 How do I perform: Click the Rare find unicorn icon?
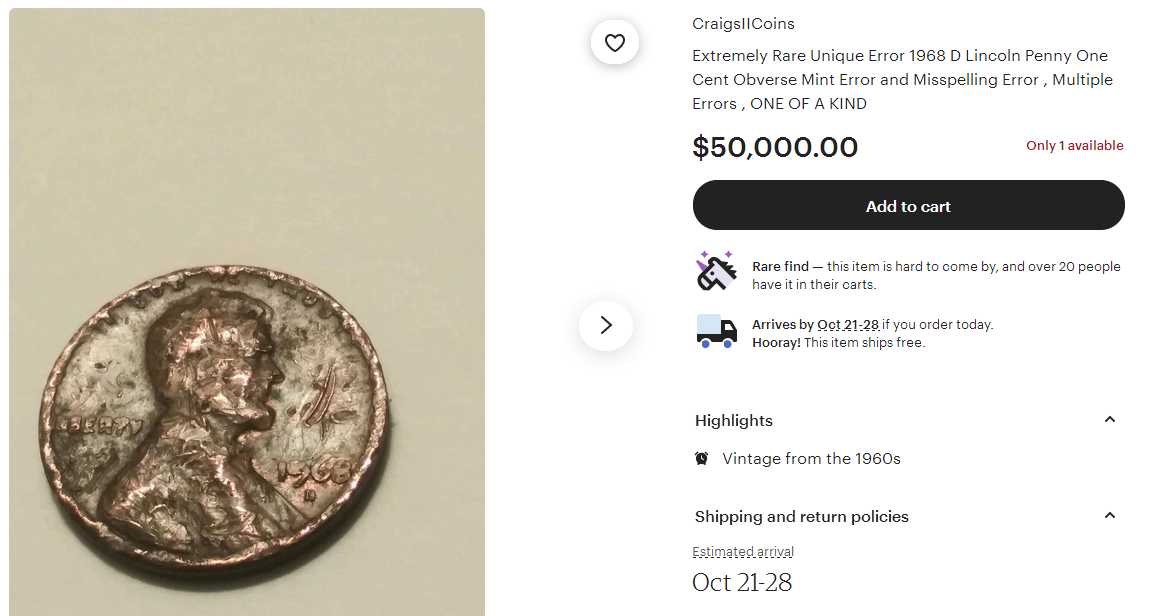[x=716, y=272]
